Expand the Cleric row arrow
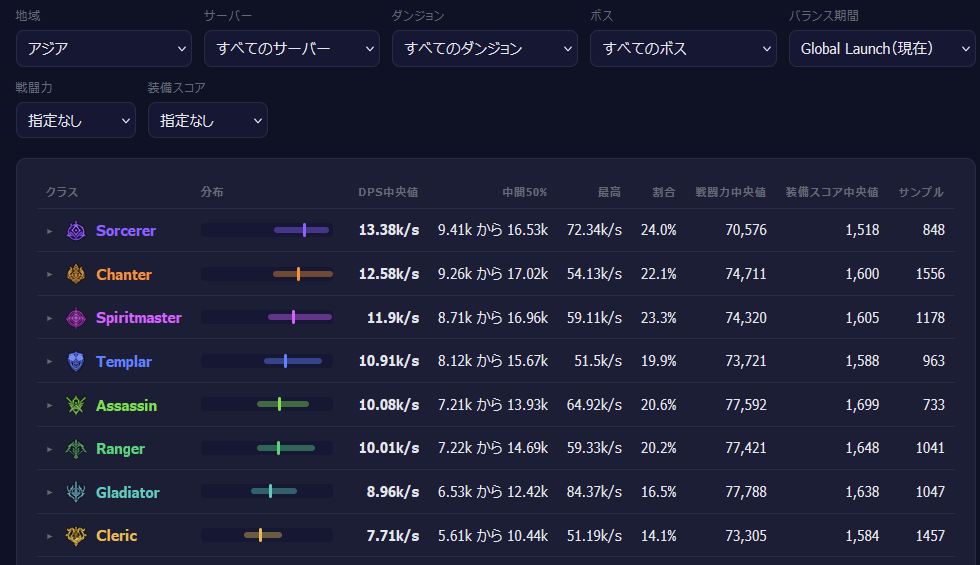Screen dimensions: 980x565 coord(49,536)
